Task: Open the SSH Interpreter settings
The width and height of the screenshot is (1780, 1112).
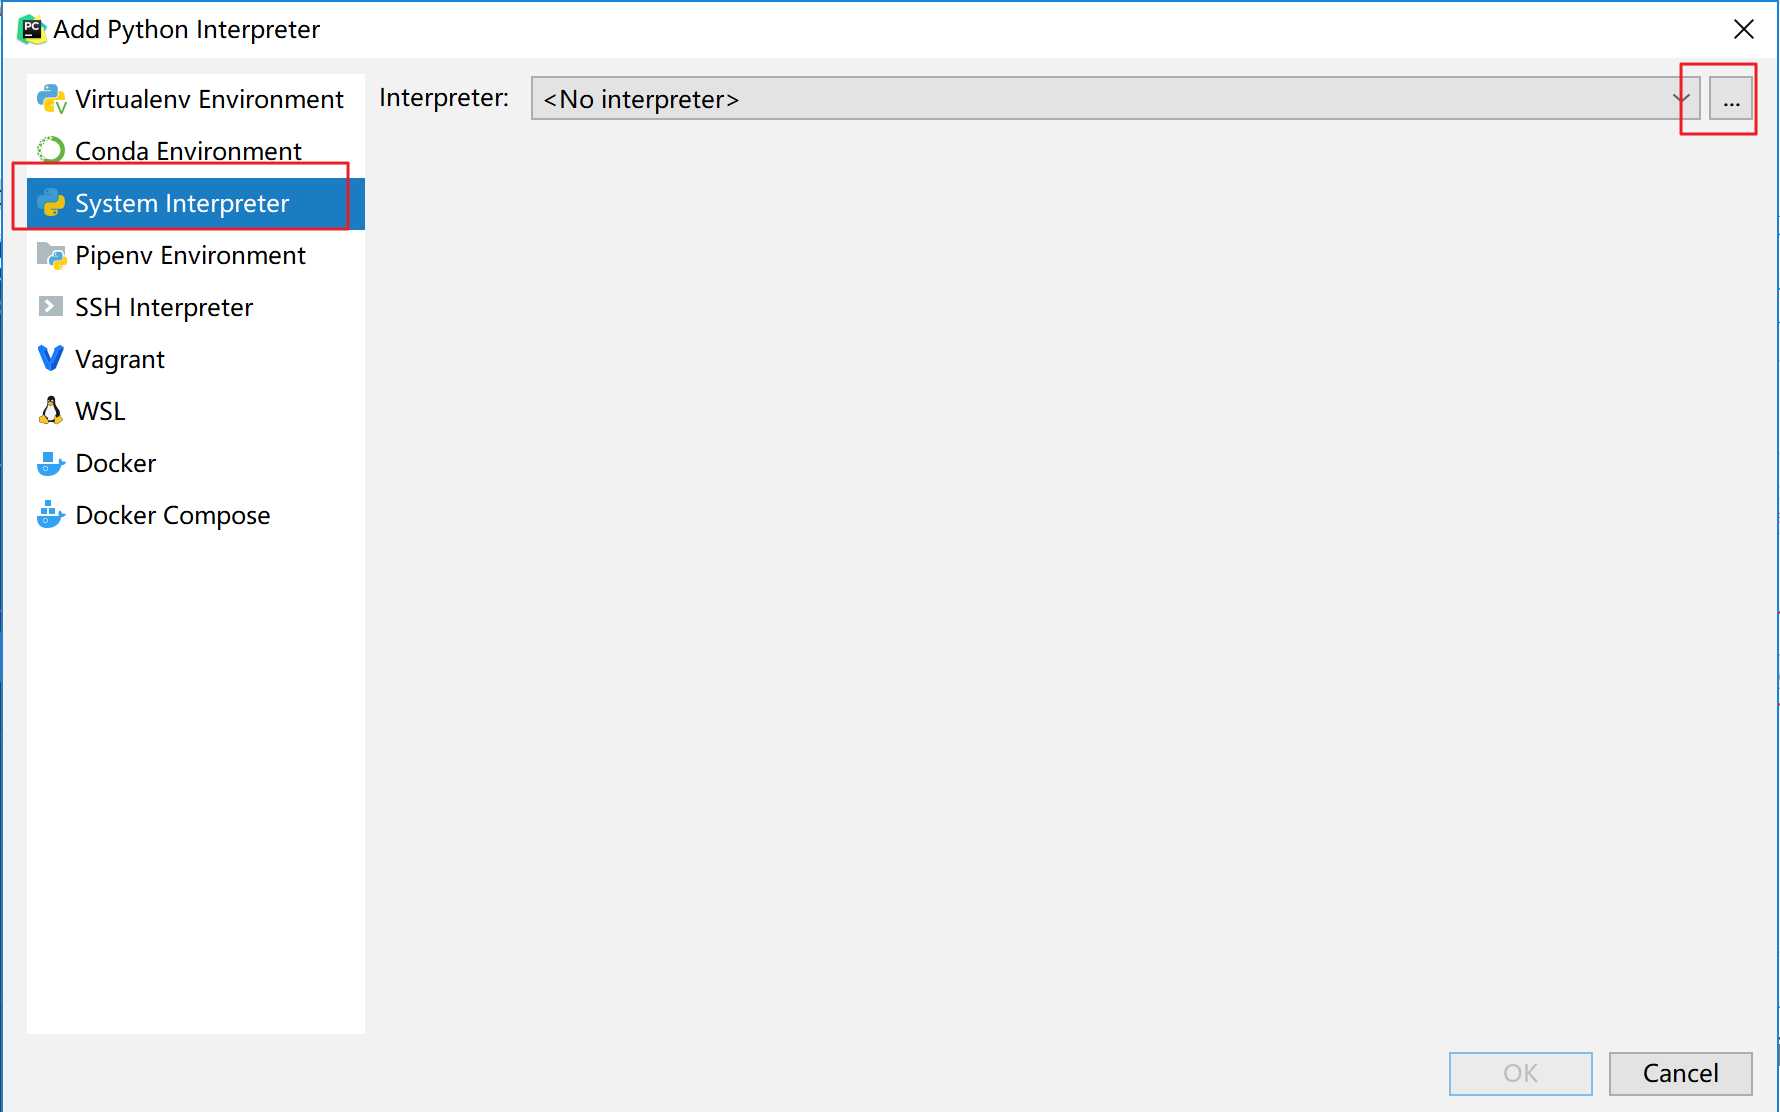Action: pyautogui.click(x=196, y=307)
